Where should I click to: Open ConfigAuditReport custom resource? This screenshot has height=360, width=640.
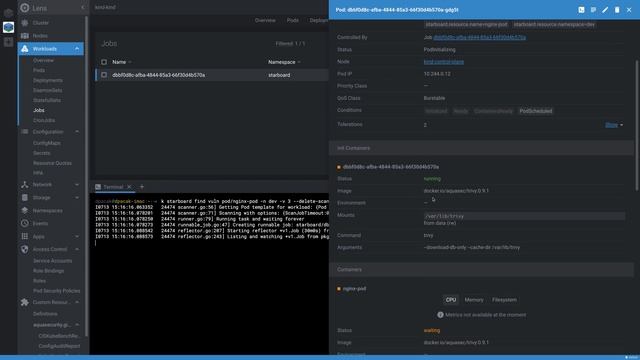coord(59,346)
